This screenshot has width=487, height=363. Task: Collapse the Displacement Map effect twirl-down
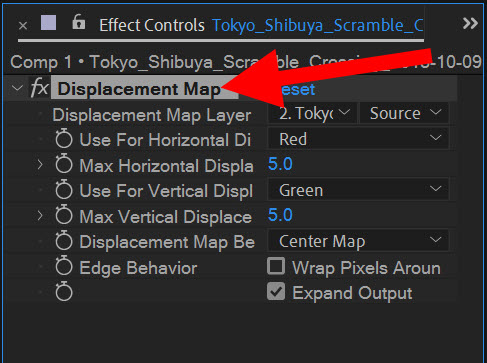[17, 88]
